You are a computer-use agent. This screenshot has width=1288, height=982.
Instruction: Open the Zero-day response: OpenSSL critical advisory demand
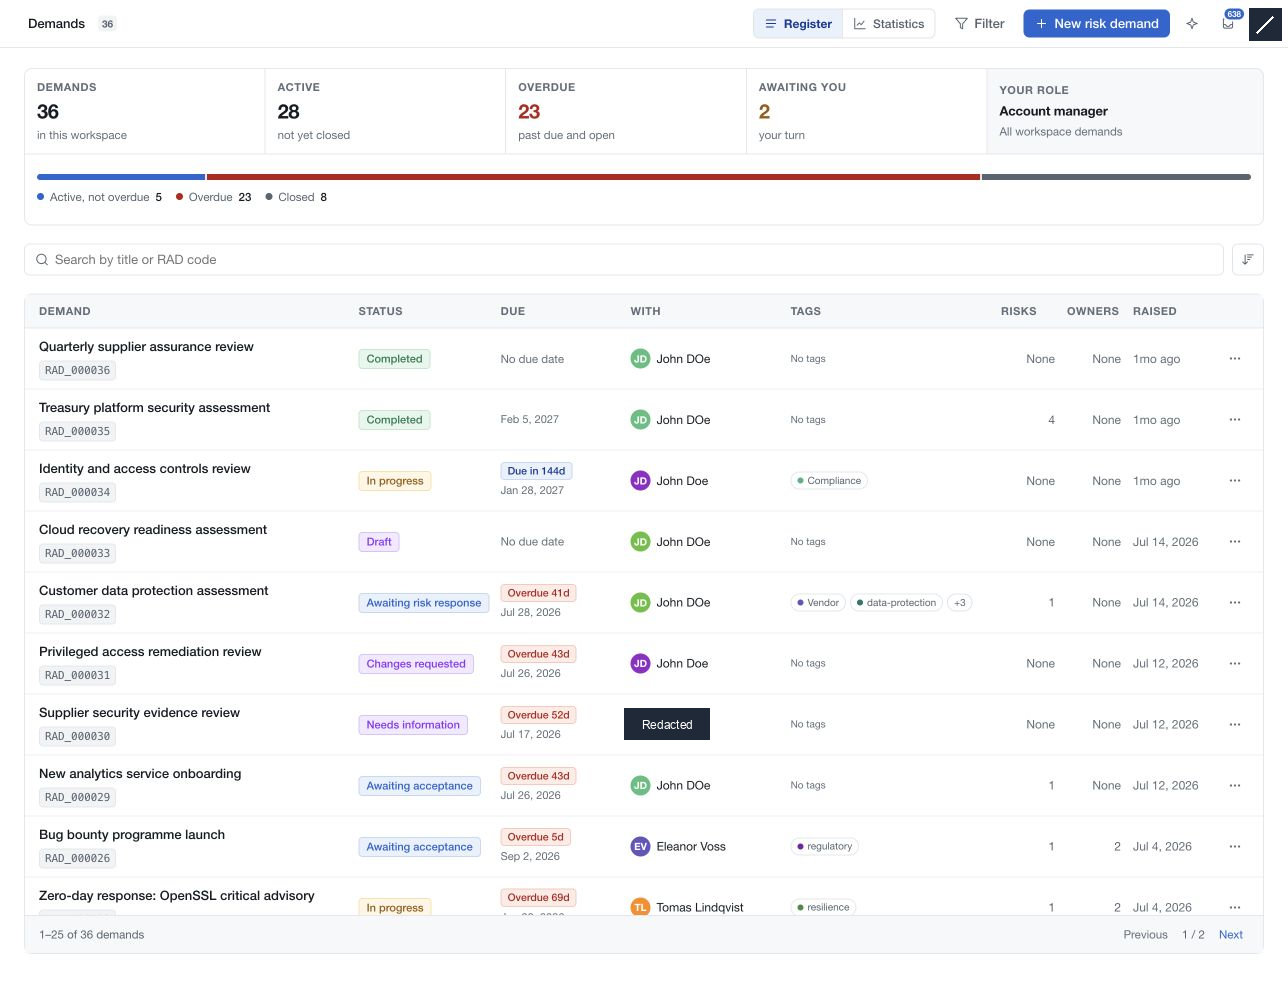pos(177,896)
